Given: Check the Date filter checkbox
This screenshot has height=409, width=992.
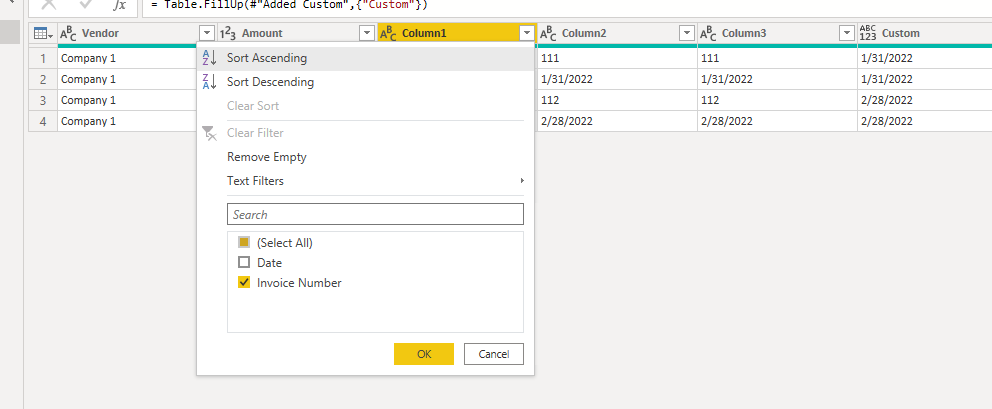Looking at the screenshot, I should tap(244, 263).
